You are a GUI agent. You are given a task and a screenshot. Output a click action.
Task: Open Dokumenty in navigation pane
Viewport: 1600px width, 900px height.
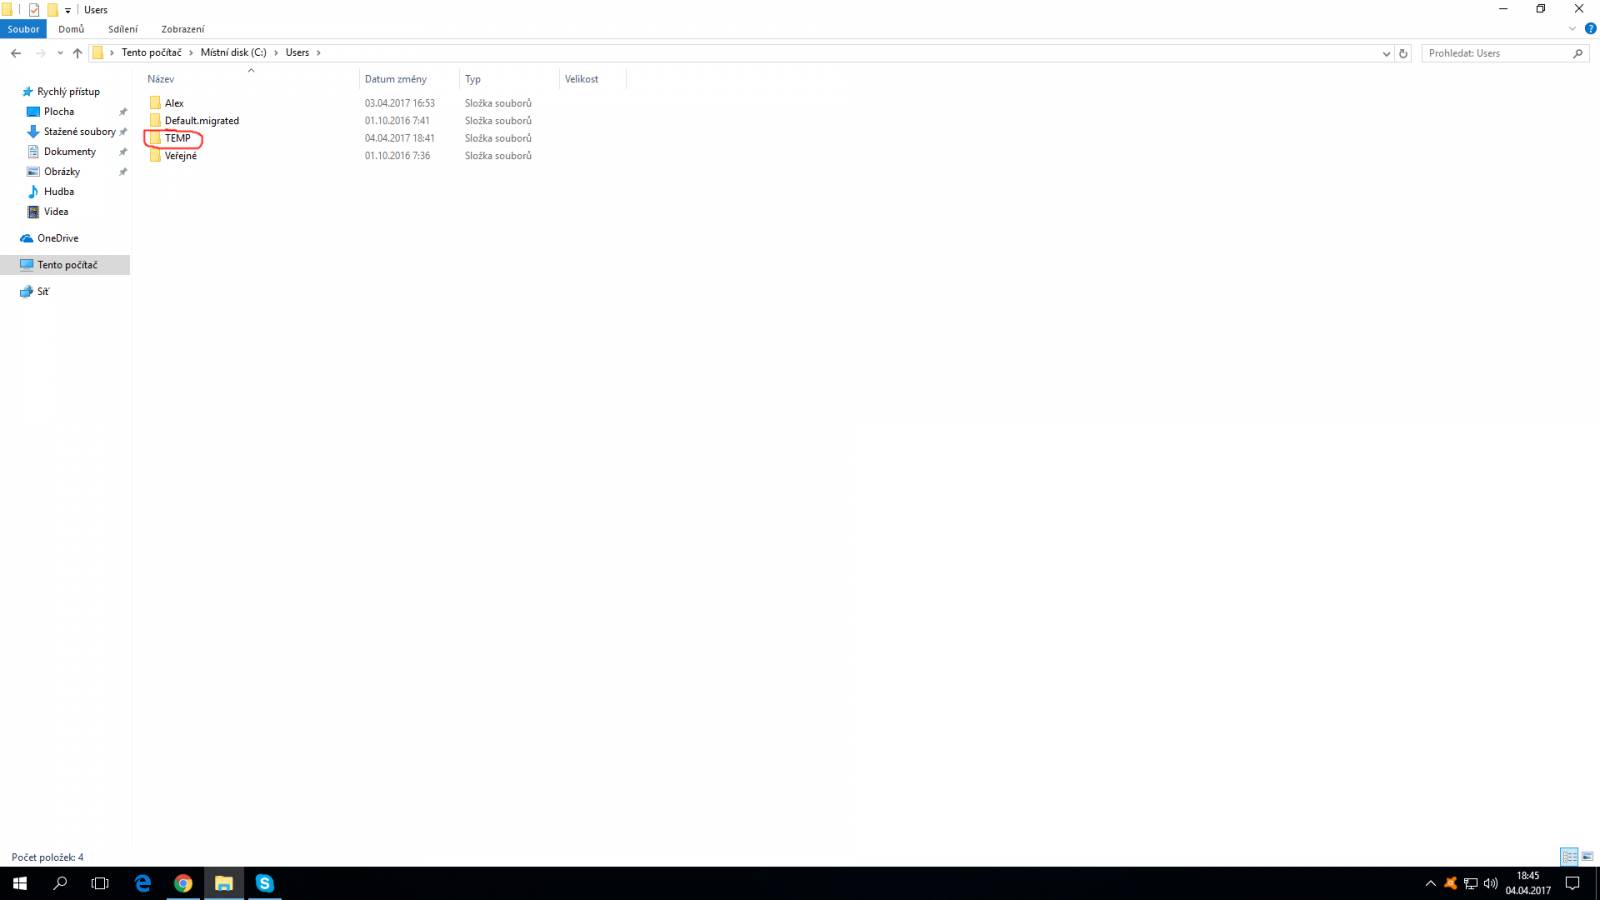(x=69, y=151)
